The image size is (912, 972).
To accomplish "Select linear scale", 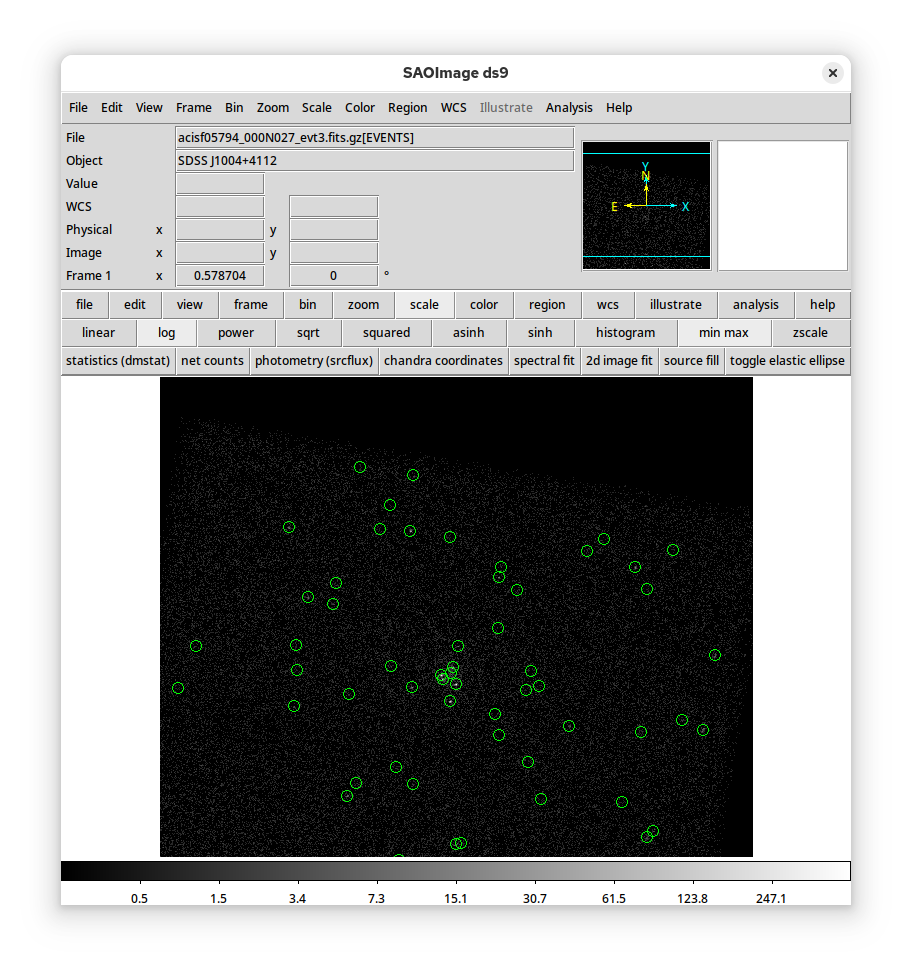I will click(x=99, y=333).
